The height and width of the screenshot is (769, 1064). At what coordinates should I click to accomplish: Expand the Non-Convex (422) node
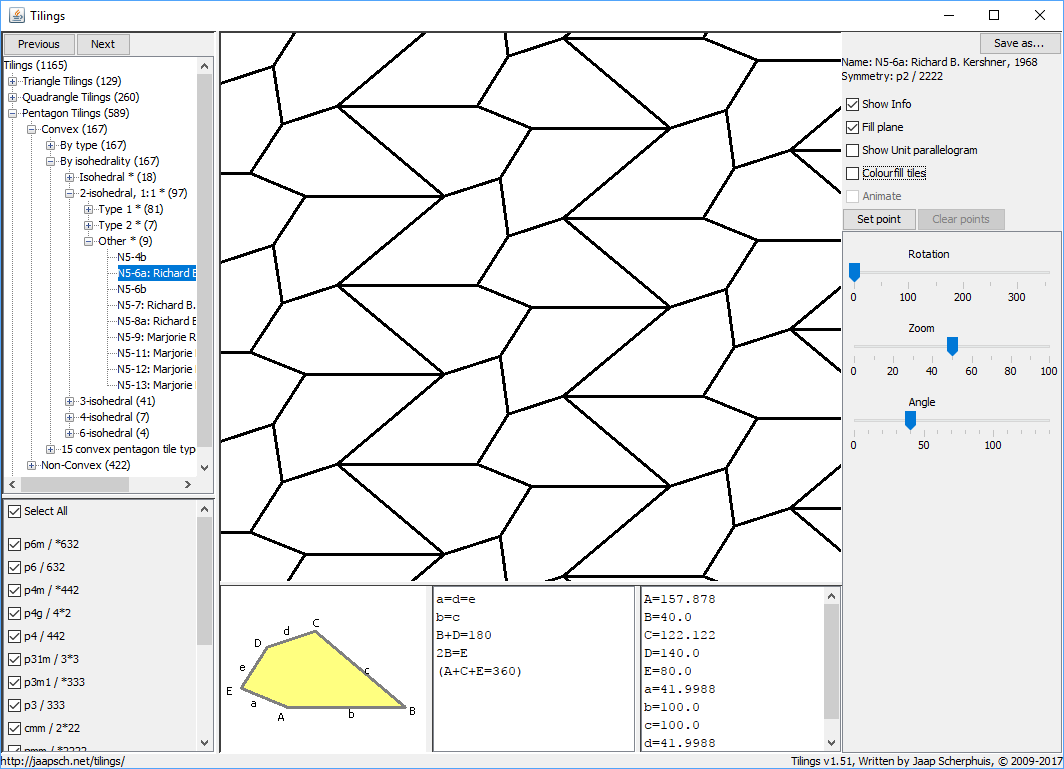[x=31, y=466]
